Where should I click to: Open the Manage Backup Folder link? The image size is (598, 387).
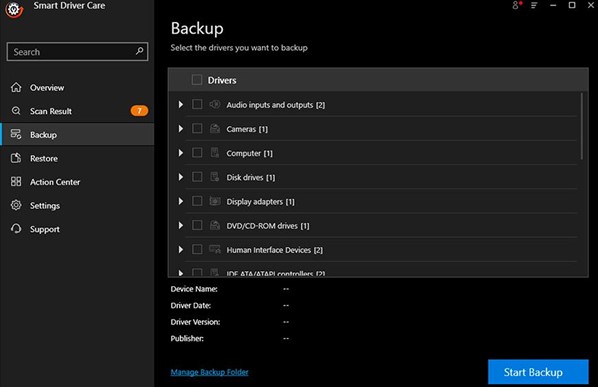pyautogui.click(x=209, y=372)
